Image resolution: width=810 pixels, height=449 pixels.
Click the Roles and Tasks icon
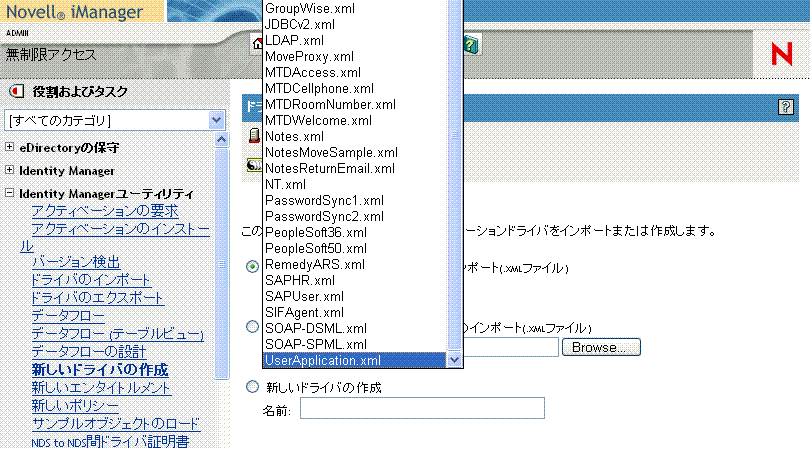tap(17, 91)
